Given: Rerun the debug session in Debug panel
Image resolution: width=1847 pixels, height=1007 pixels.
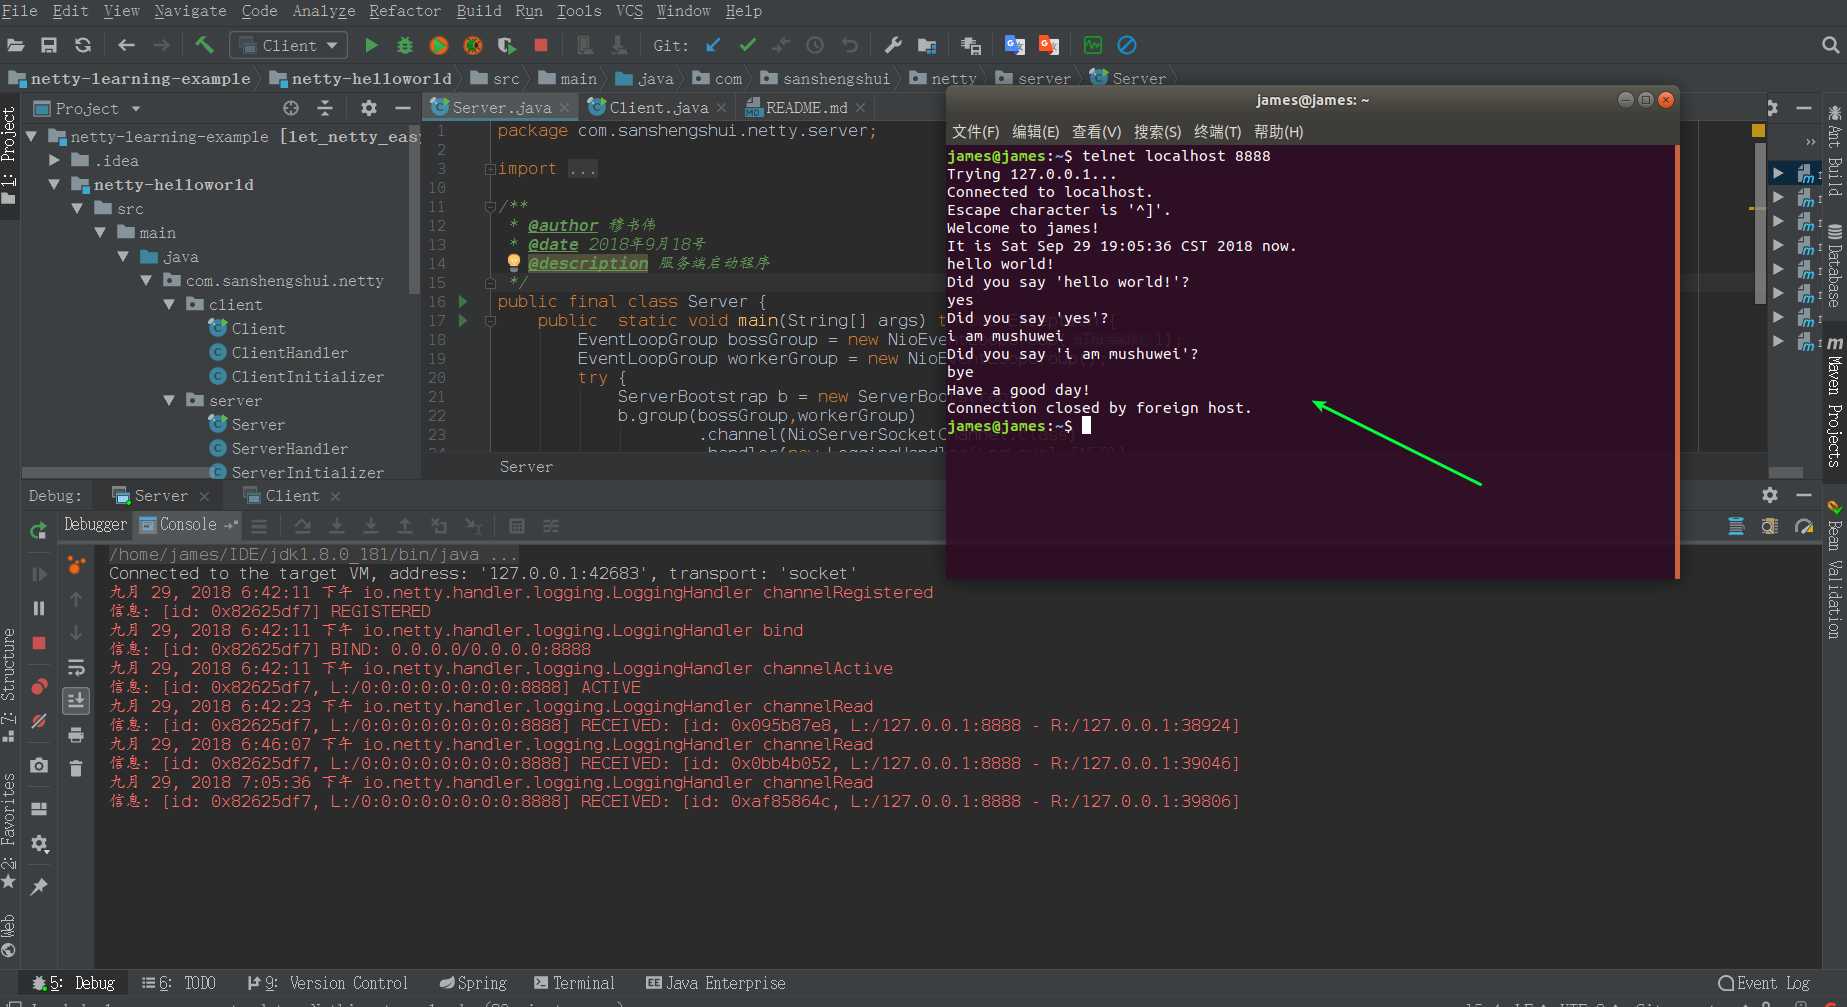Looking at the screenshot, I should click(x=39, y=530).
